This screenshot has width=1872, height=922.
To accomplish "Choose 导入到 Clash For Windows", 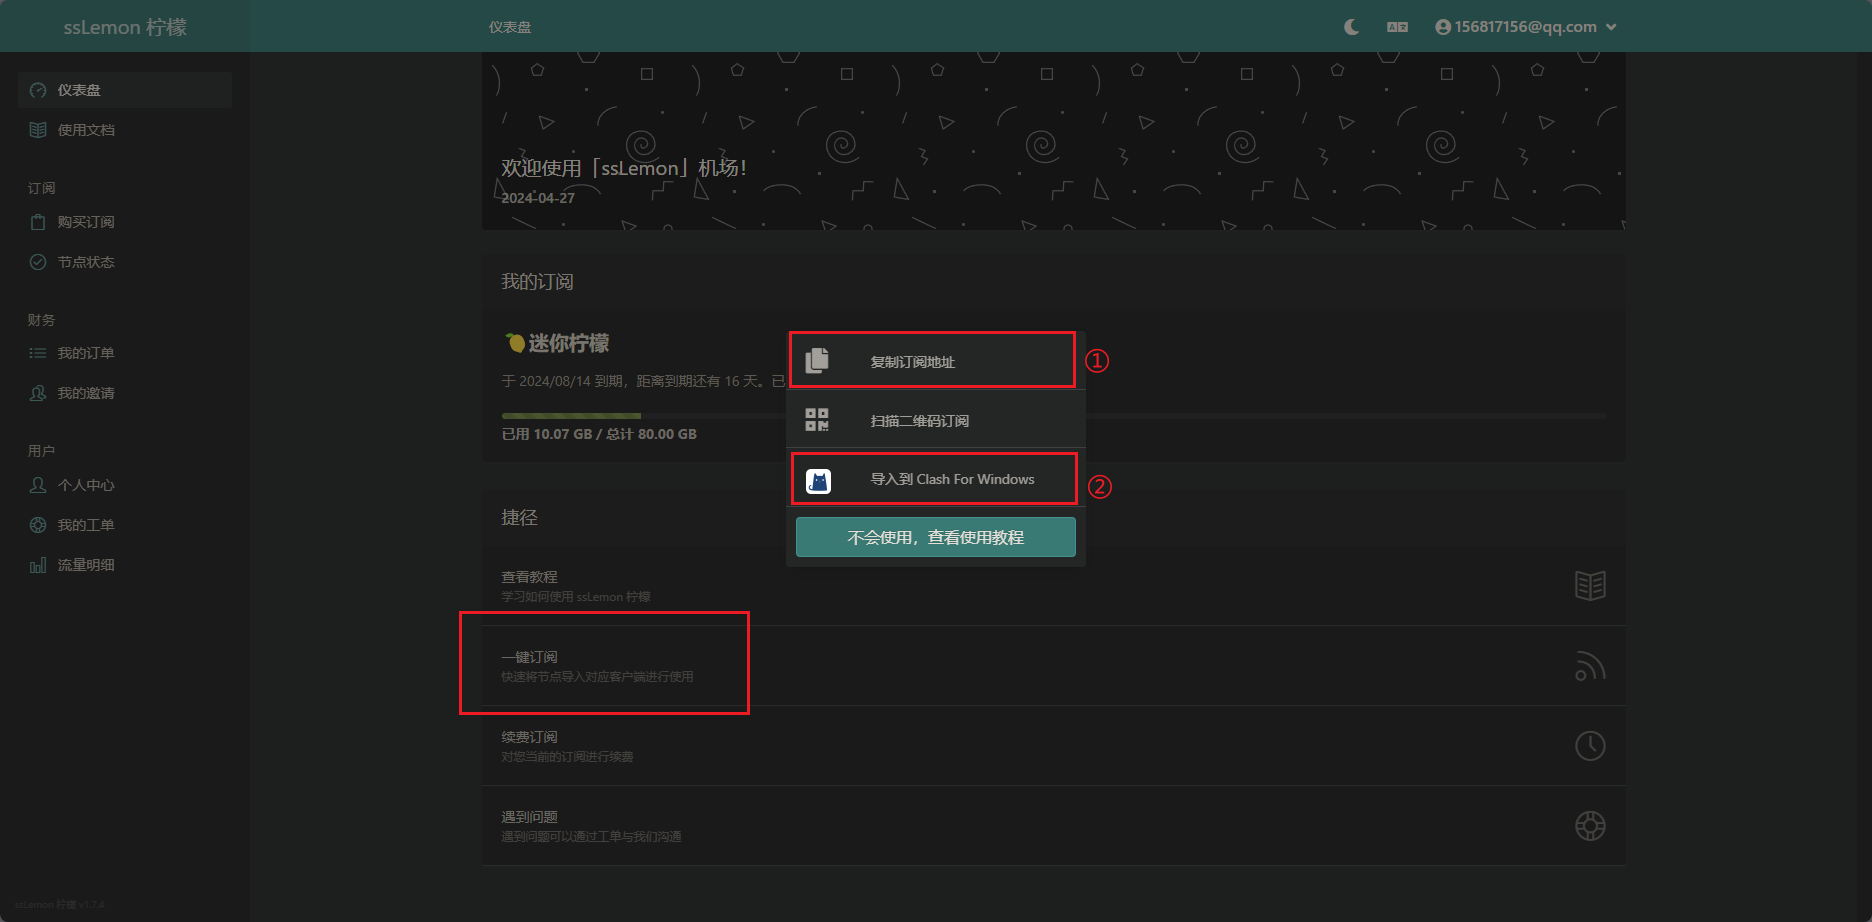I will pos(934,479).
